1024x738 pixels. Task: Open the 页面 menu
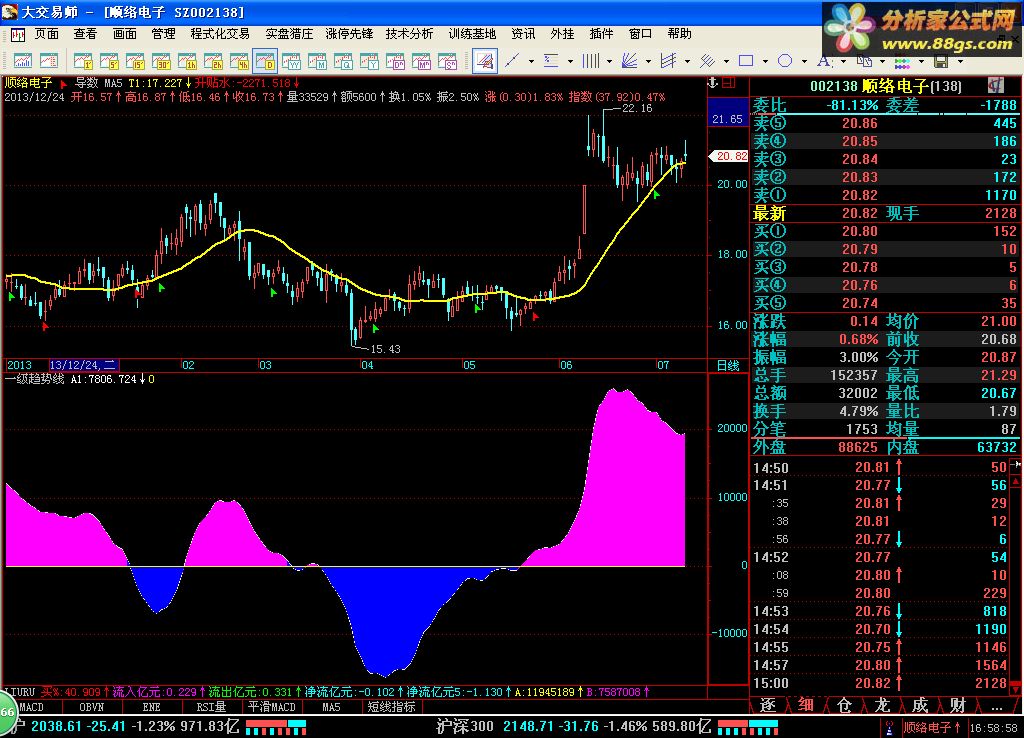coord(46,33)
